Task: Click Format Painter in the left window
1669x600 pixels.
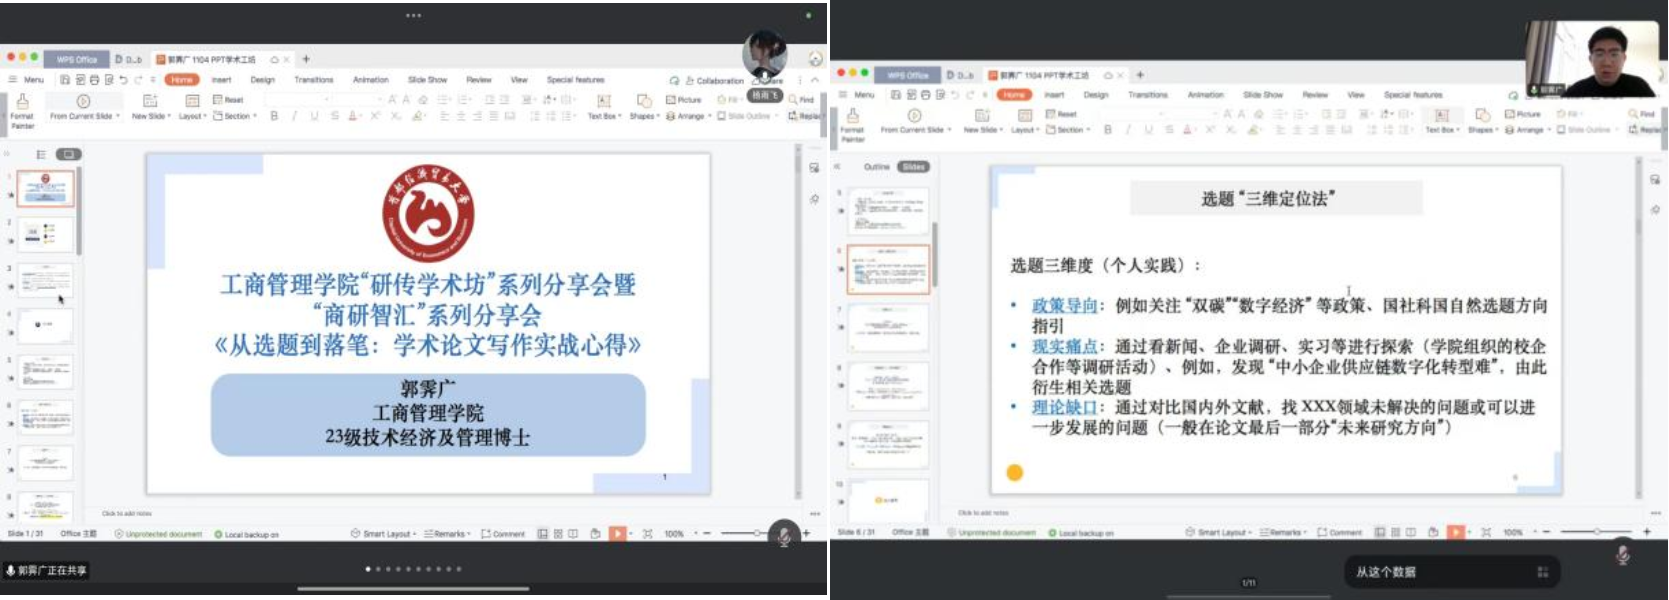Action: (22, 108)
